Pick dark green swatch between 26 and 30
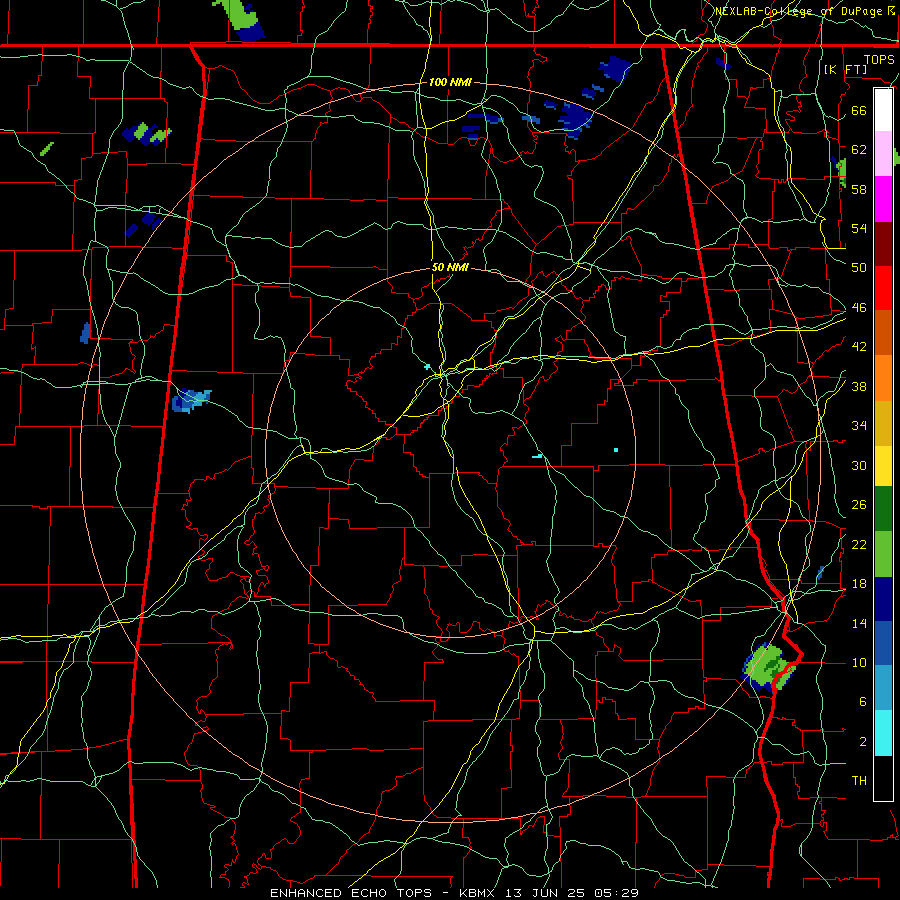The width and height of the screenshot is (900, 900). click(x=883, y=509)
